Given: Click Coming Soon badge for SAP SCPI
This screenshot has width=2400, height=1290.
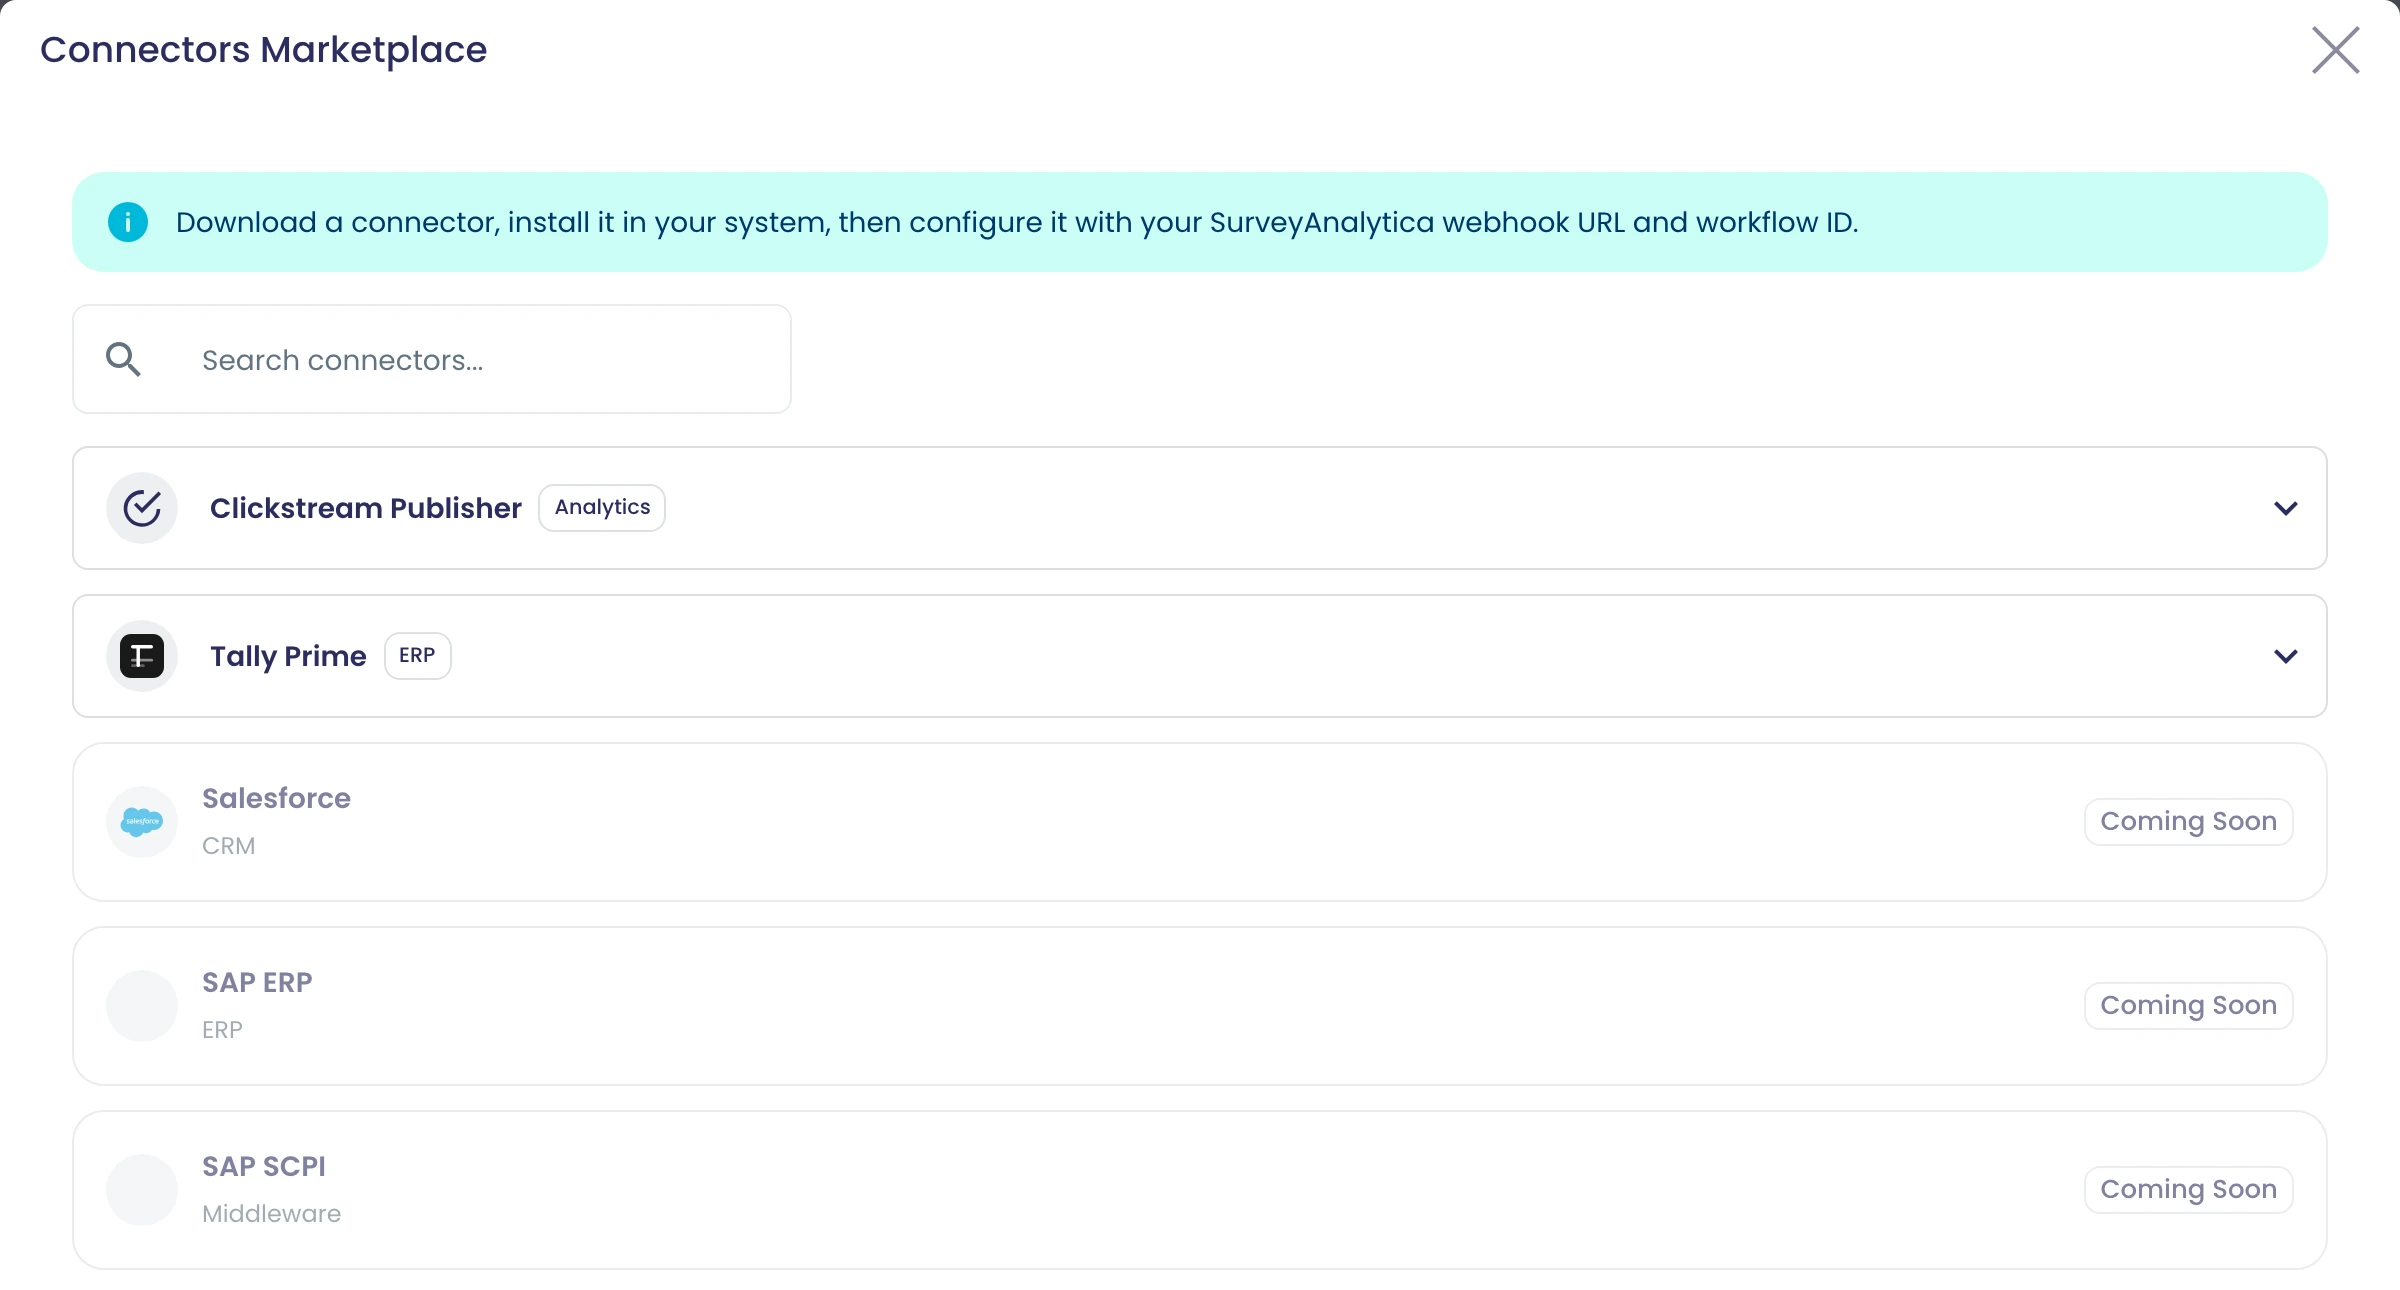Looking at the screenshot, I should [x=2188, y=1190].
